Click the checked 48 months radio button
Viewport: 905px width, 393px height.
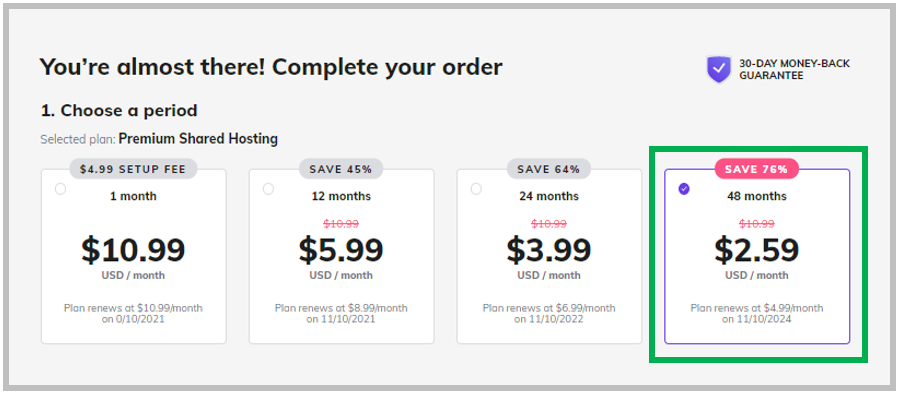[x=684, y=189]
